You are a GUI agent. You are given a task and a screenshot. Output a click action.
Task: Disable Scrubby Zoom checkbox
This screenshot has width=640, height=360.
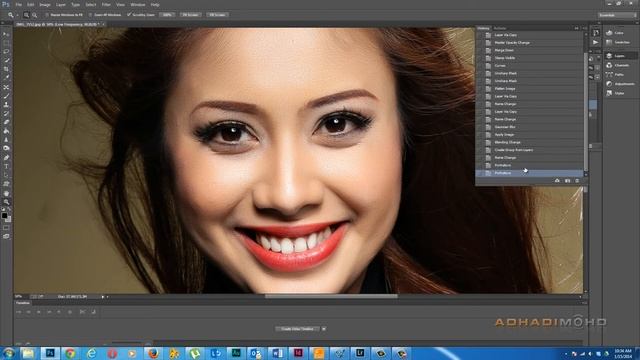click(129, 15)
